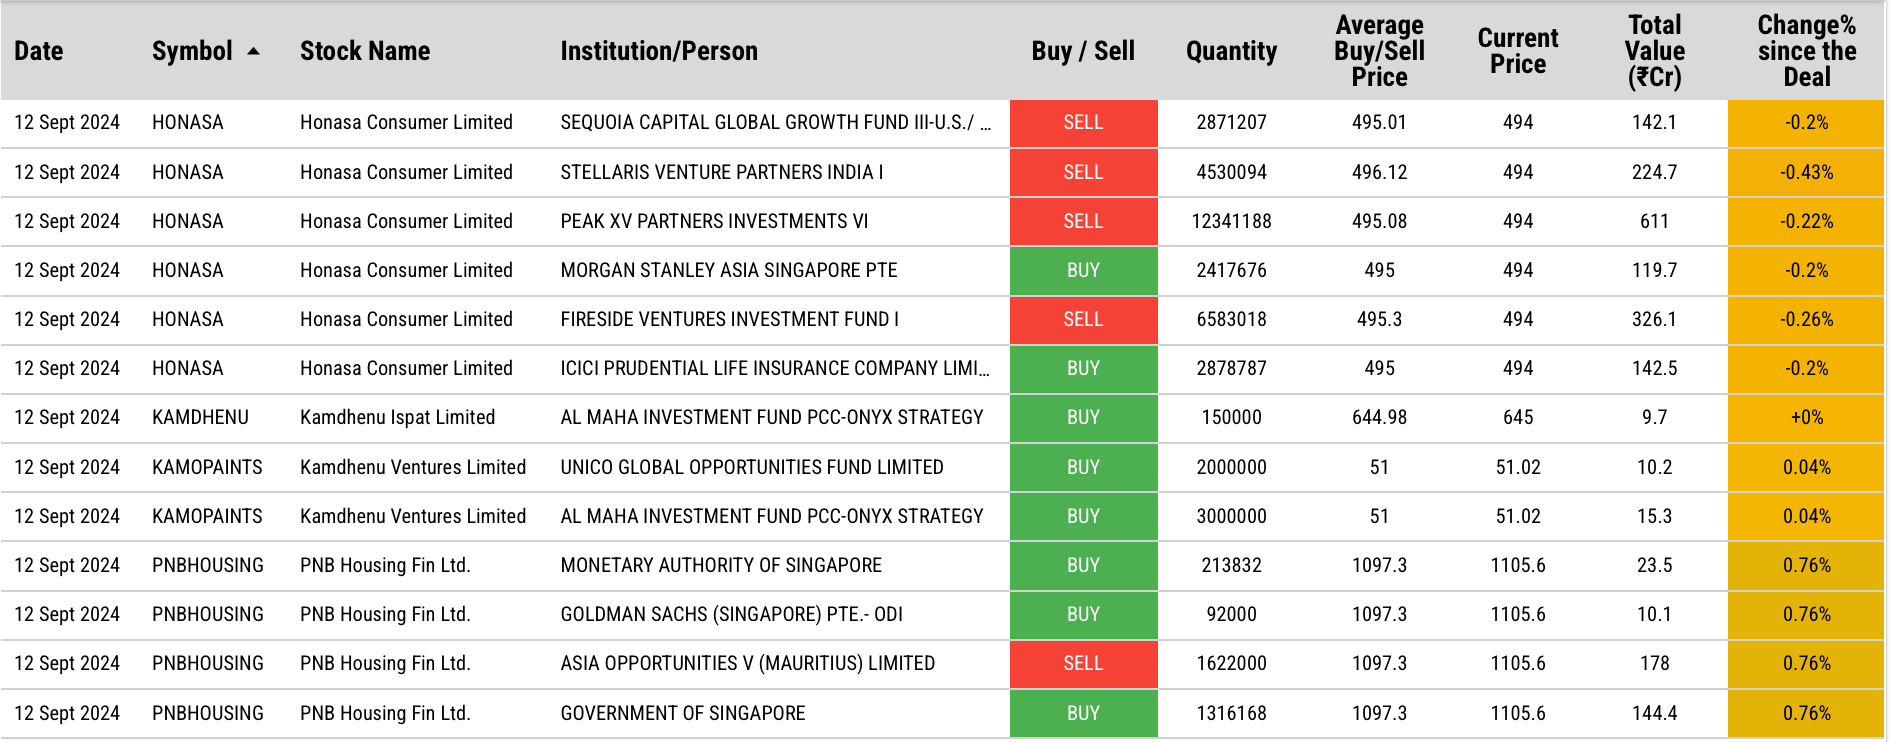Viewport: 1890px width, 742px height.
Task: Select Kamdhenu Ispat Limited stock name
Action: (x=397, y=417)
